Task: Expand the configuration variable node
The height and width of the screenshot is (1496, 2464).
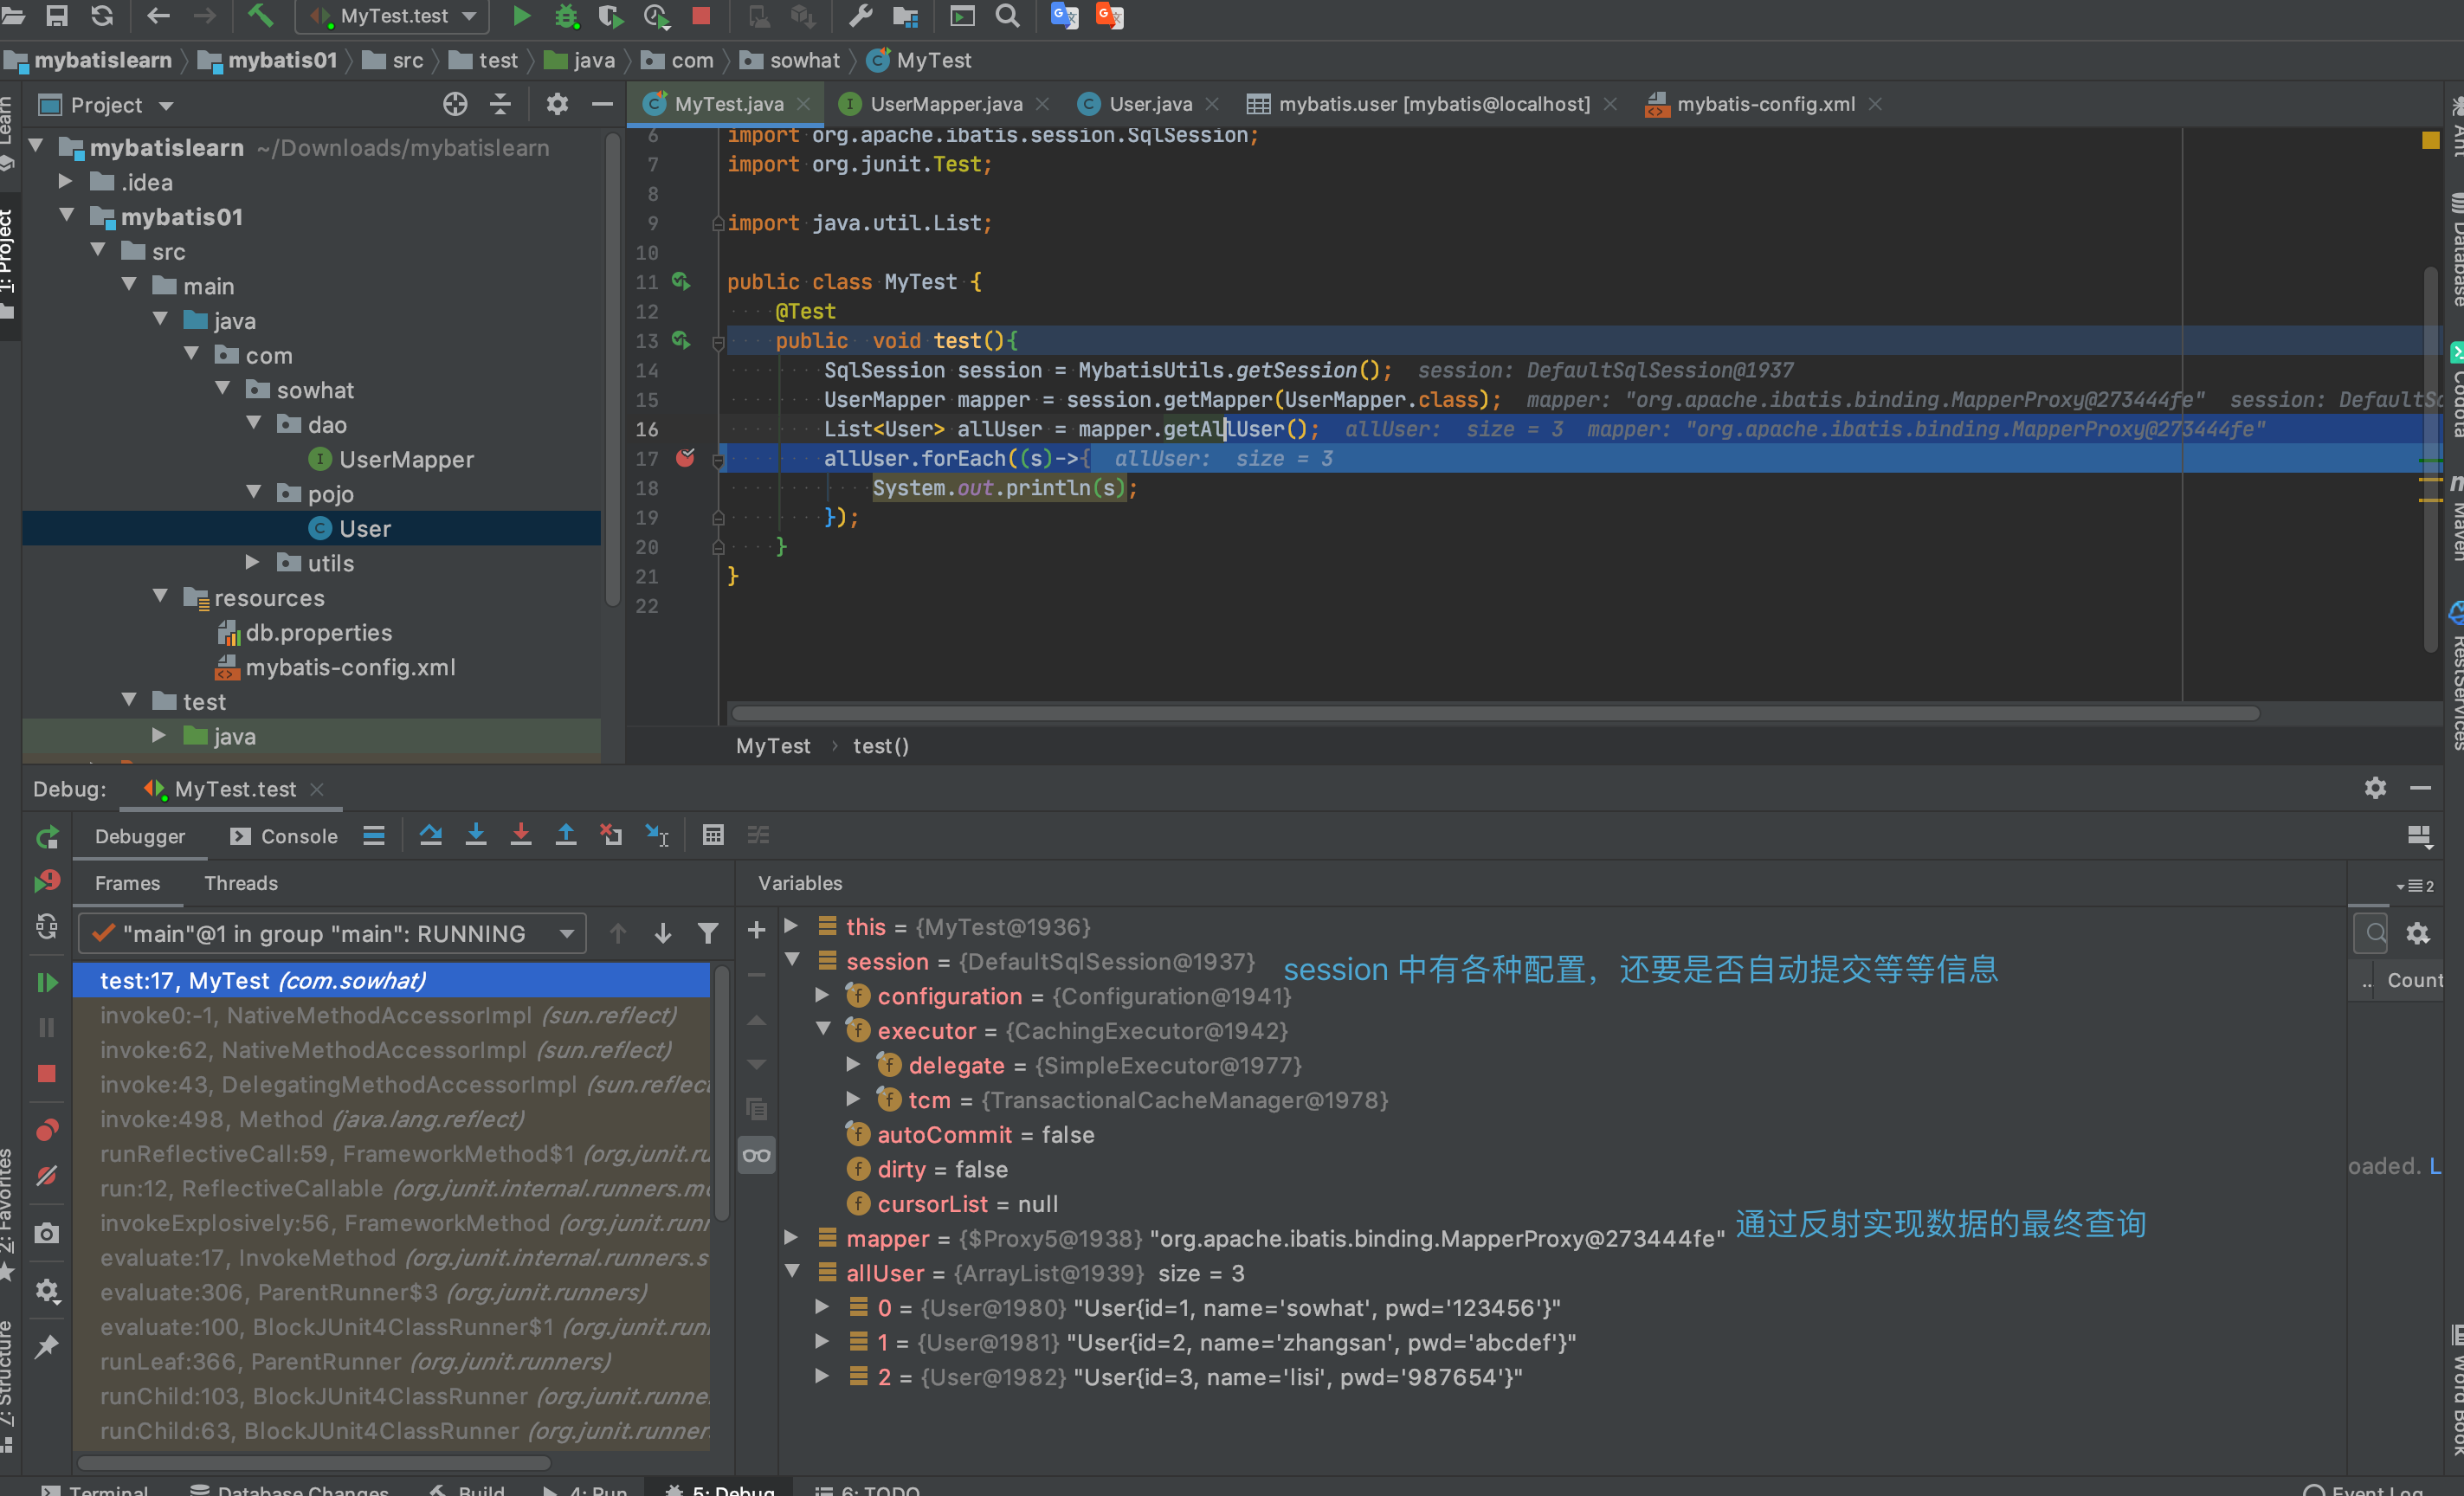Action: coord(822,996)
